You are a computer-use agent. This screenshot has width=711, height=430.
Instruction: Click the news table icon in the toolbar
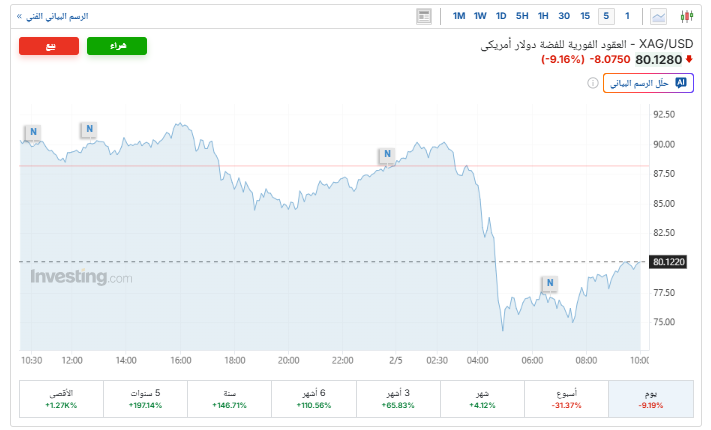click(x=424, y=16)
